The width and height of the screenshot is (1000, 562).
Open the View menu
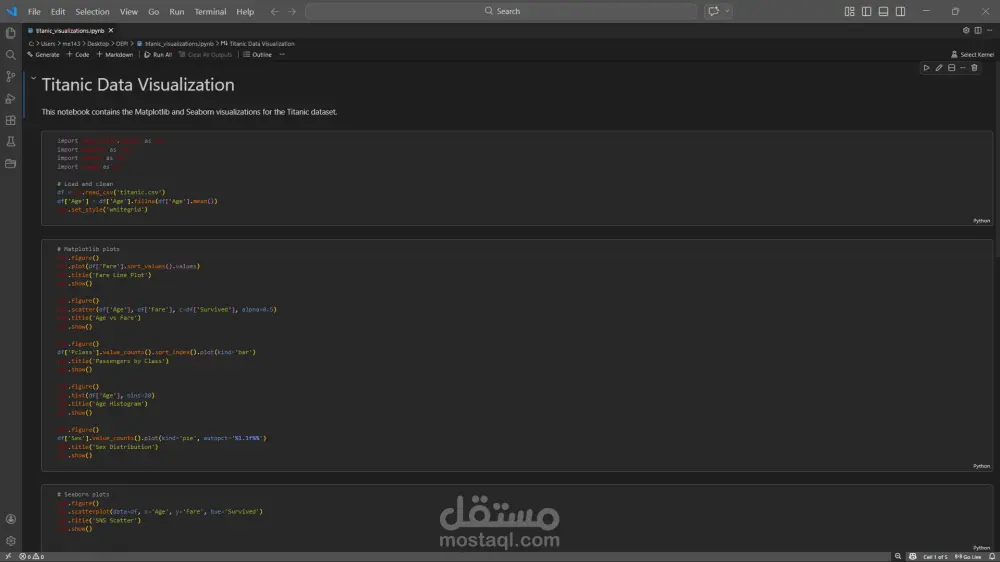pos(129,11)
